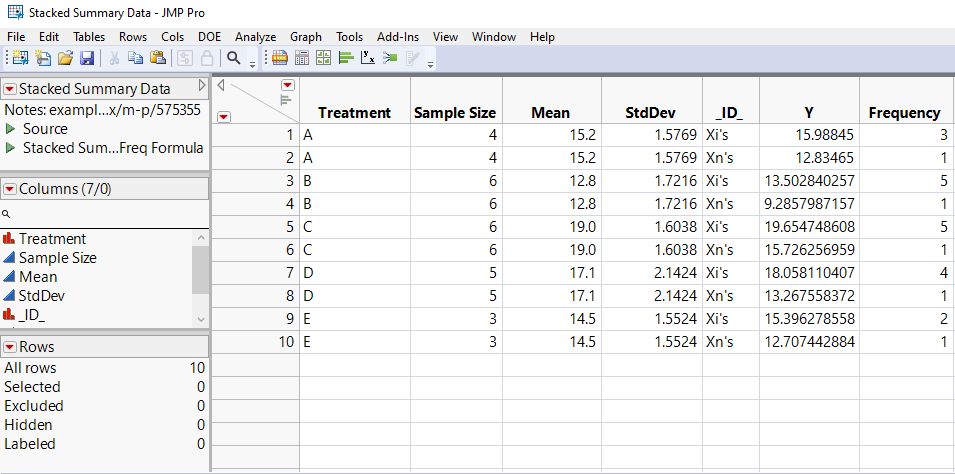Image resolution: width=955 pixels, height=474 pixels.
Task: Click the Paste clipboard icon
Action: pos(157,58)
